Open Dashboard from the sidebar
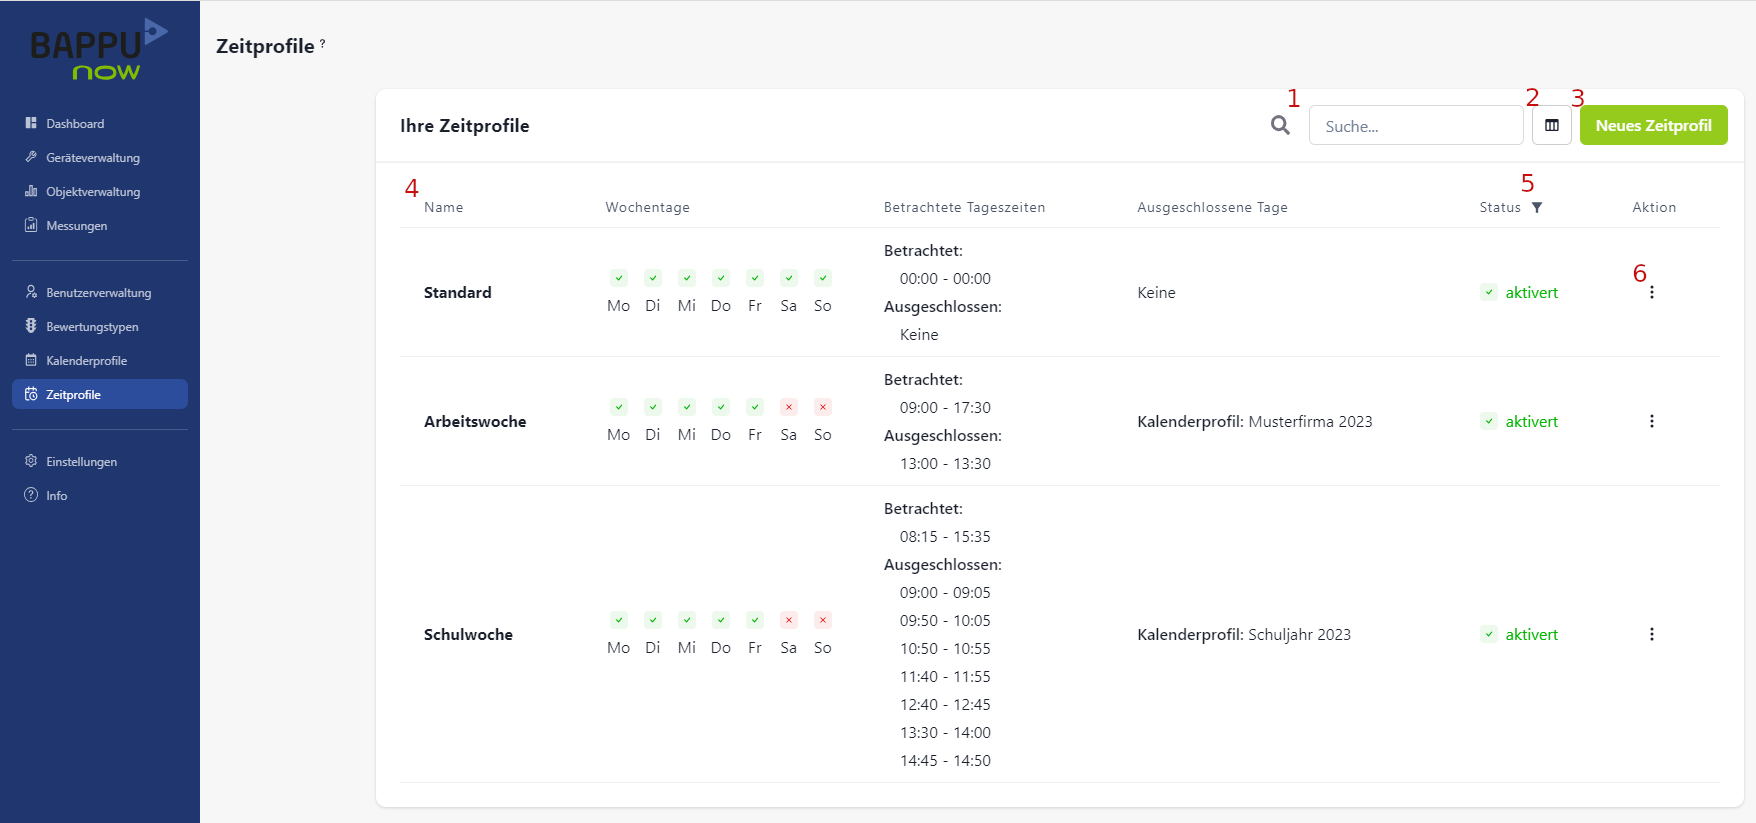 100,123
